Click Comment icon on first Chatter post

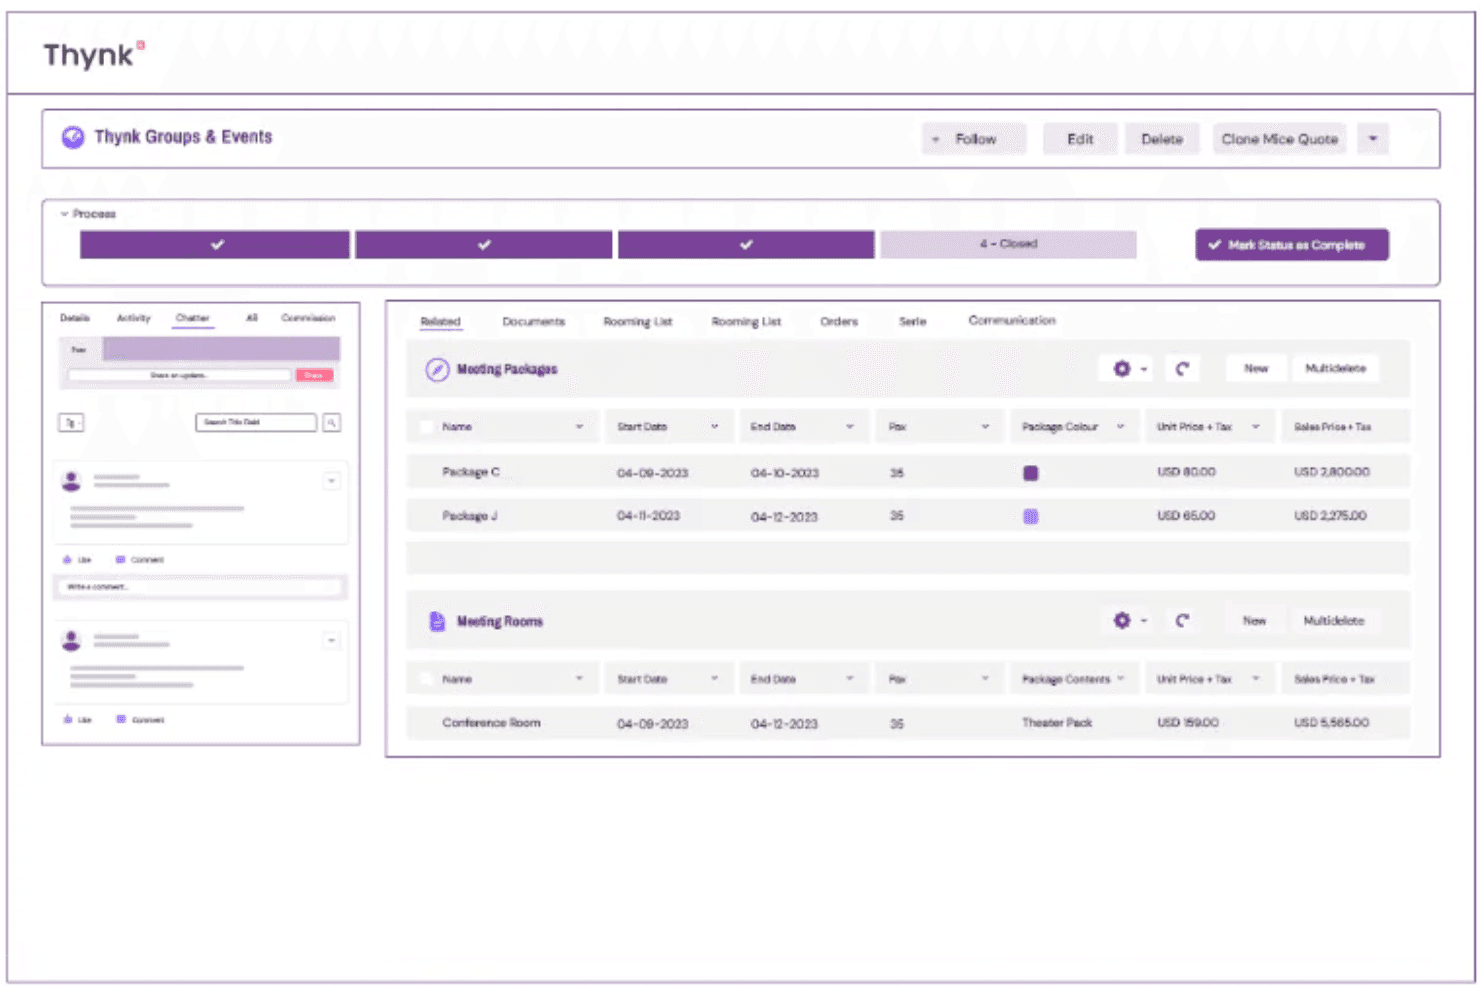point(120,560)
